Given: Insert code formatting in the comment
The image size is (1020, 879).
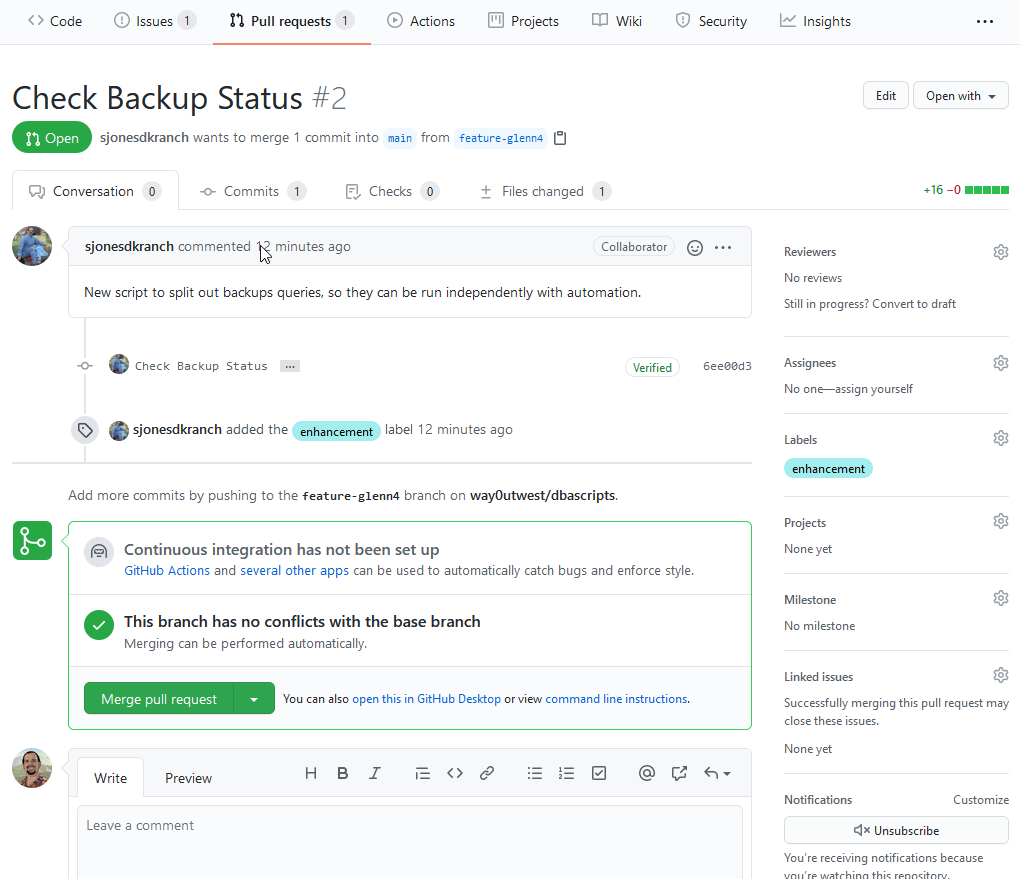Looking at the screenshot, I should (455, 773).
